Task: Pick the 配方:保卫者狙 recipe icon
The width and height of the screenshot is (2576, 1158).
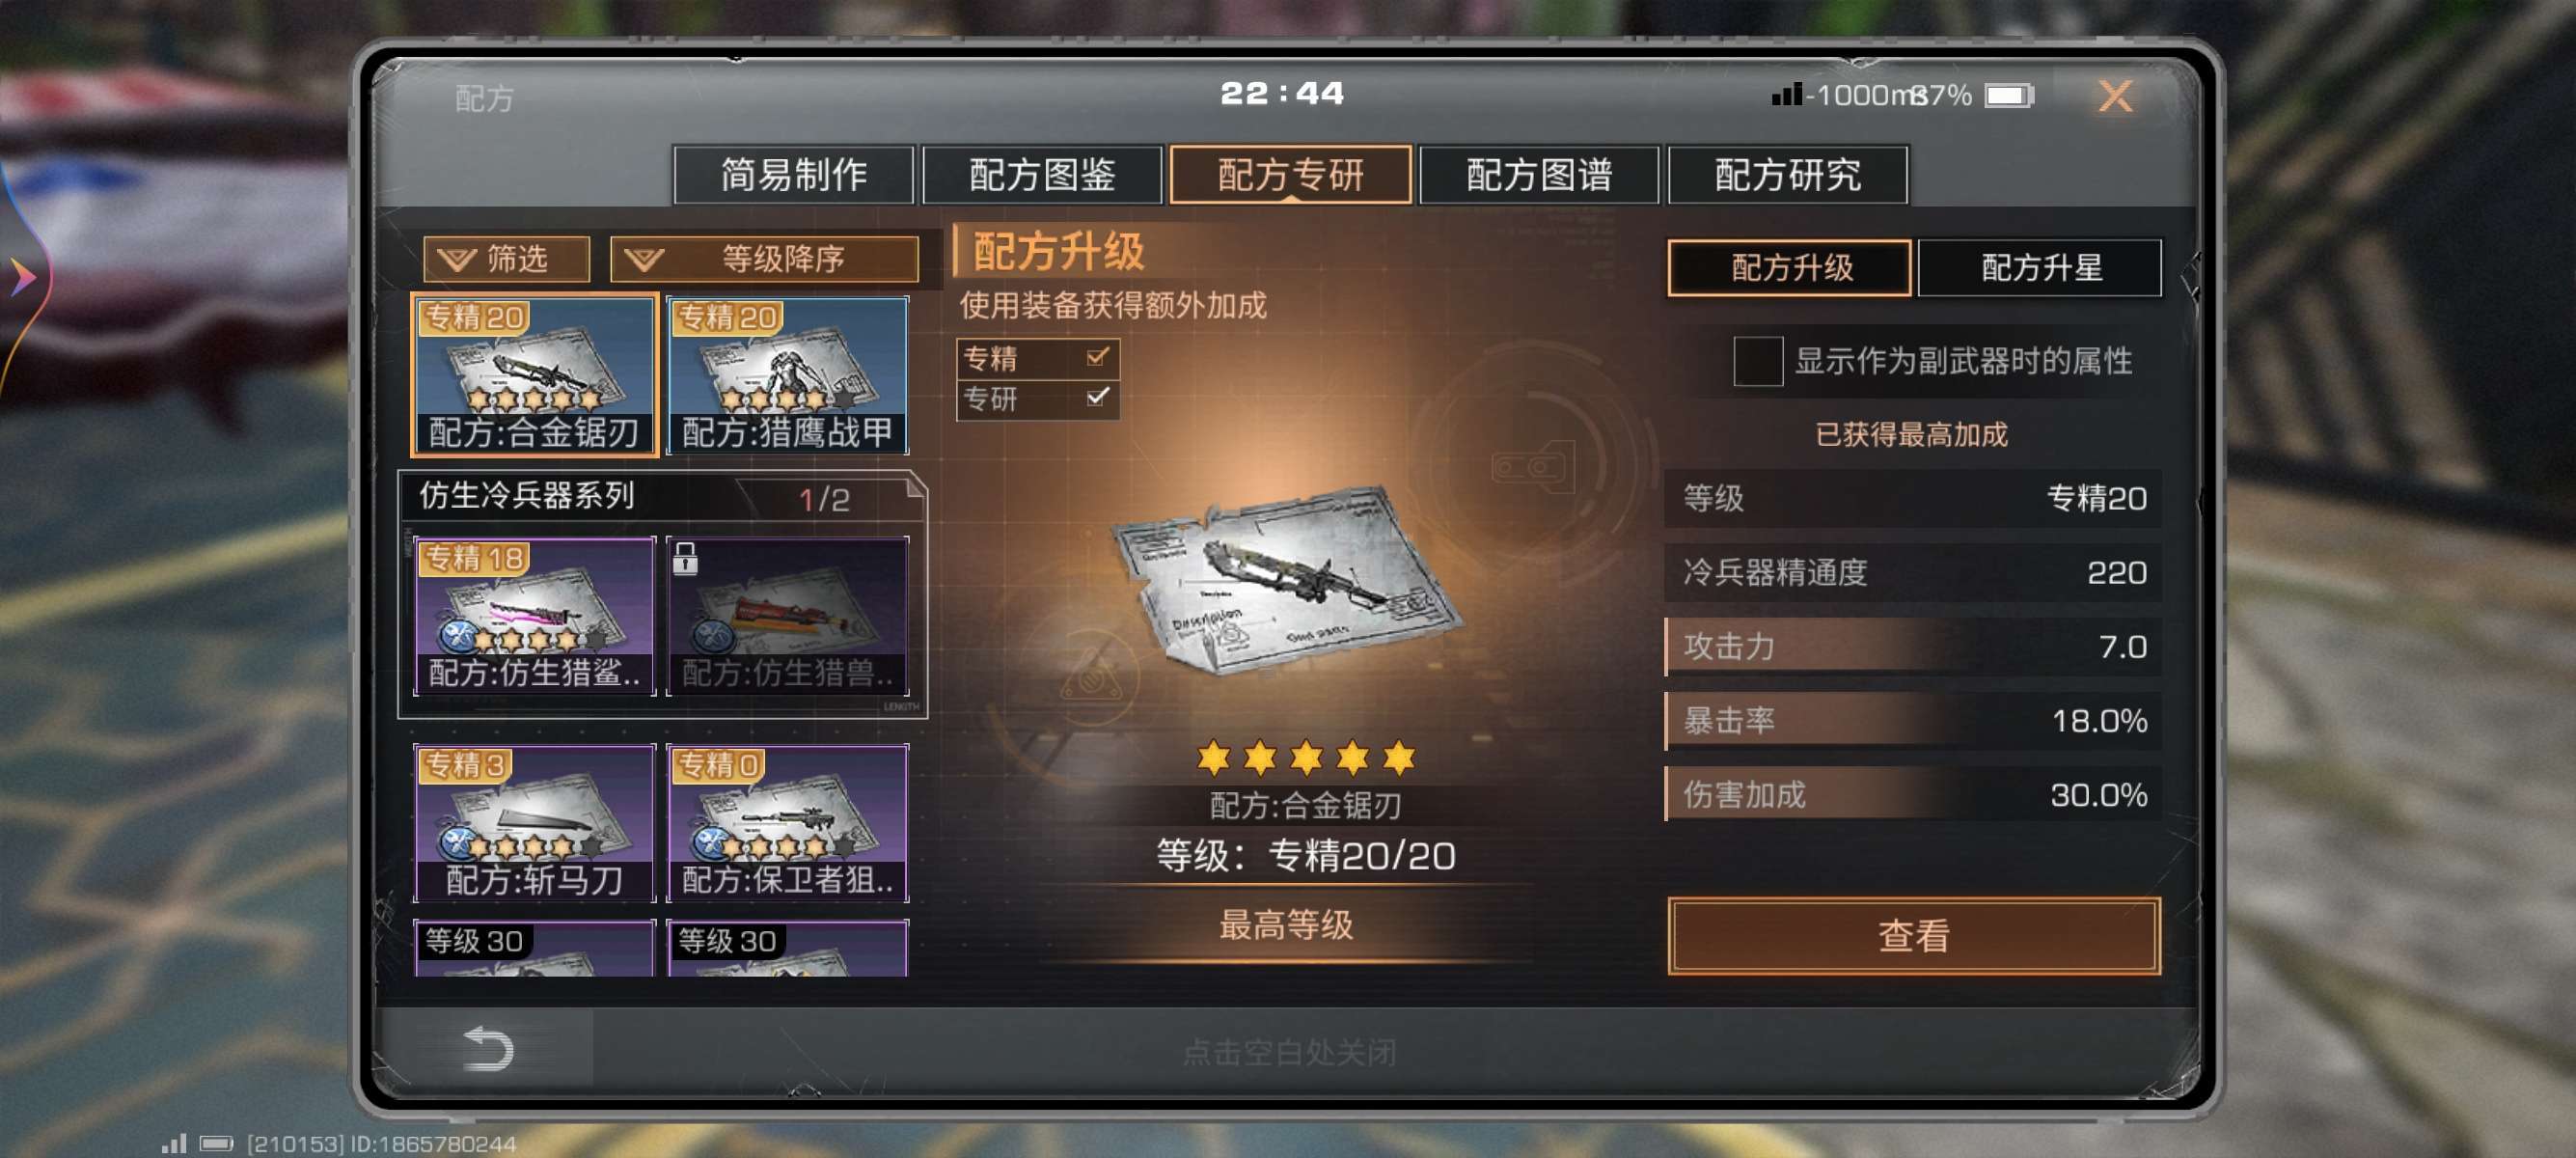Action: pyautogui.click(x=788, y=823)
